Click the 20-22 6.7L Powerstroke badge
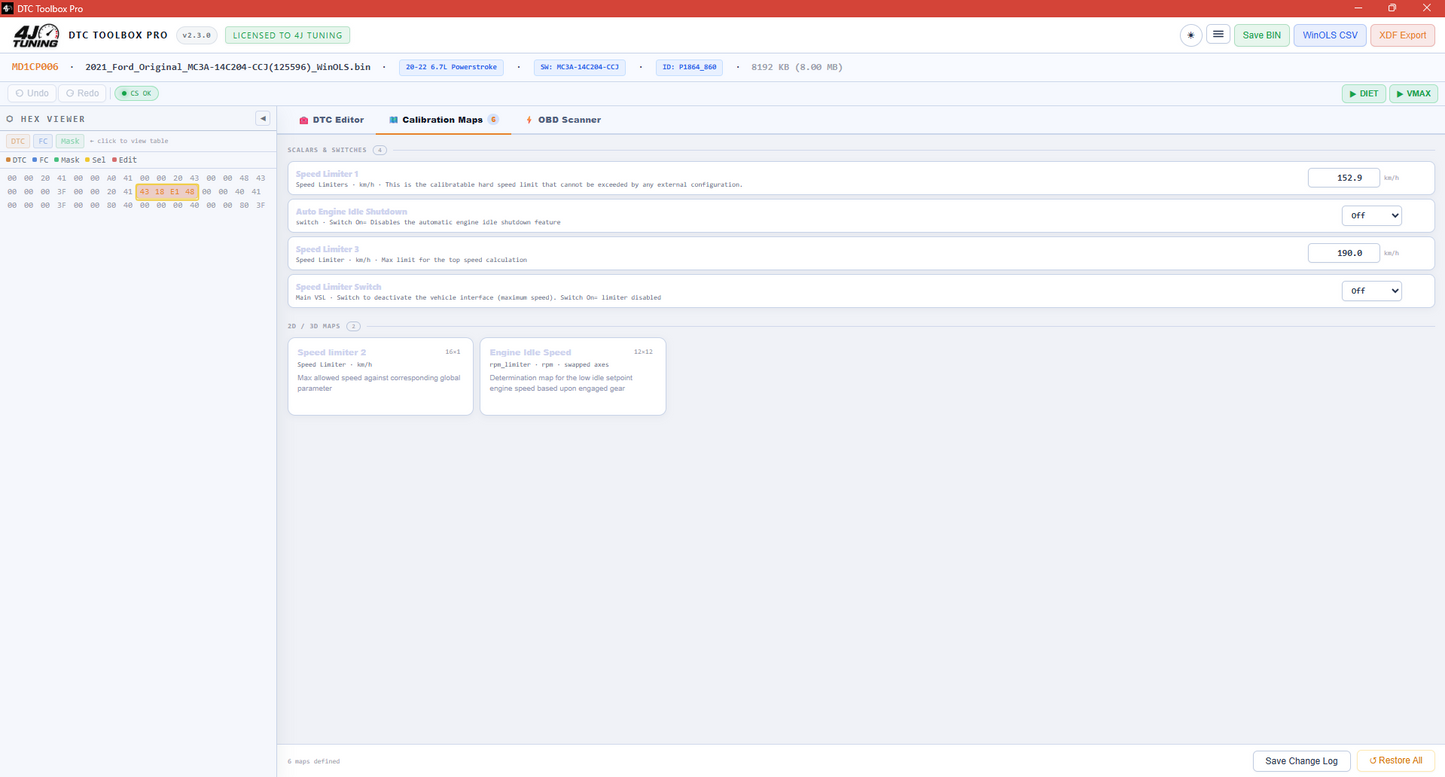Viewport: 1445px width, 777px height. coord(451,67)
